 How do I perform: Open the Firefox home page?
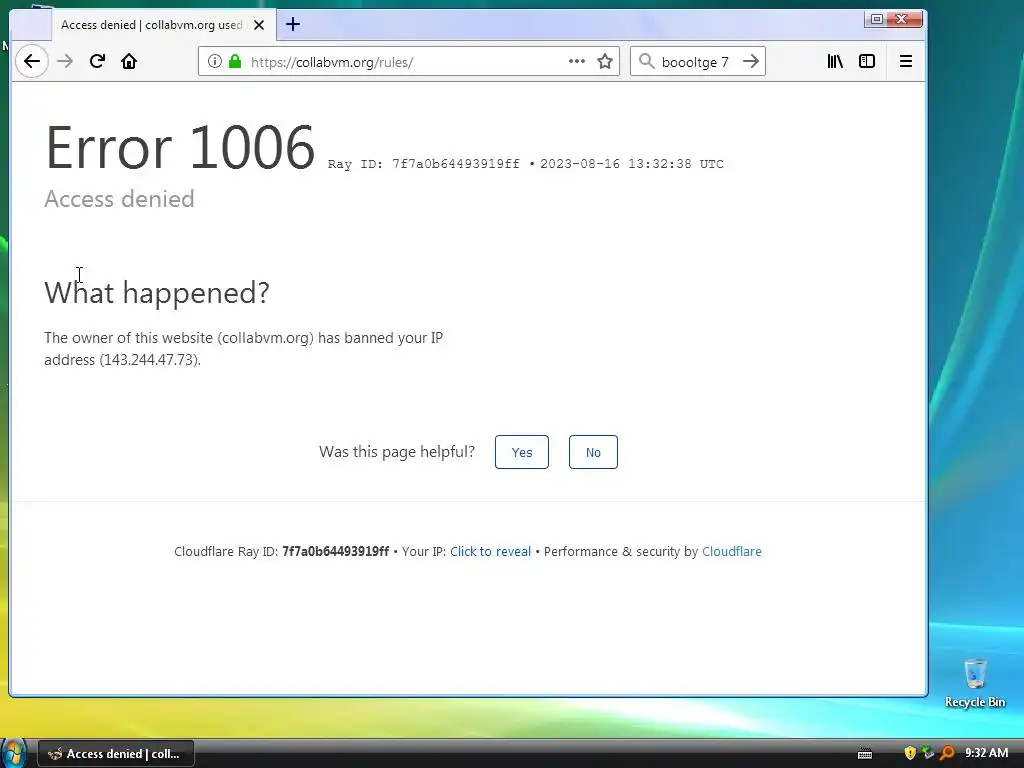pyautogui.click(x=129, y=61)
